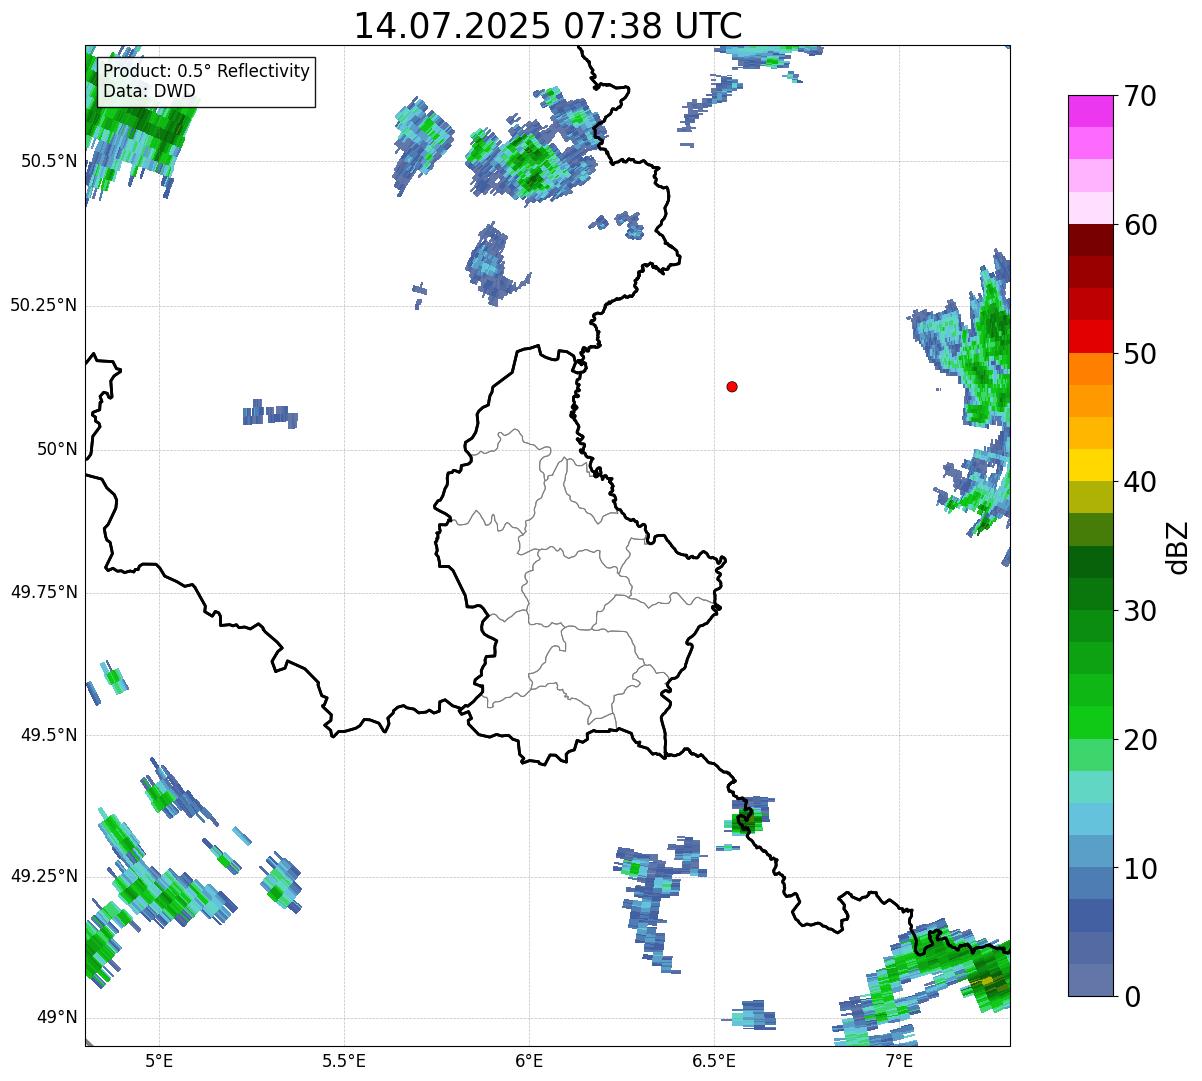Image resolution: width=1202 pixels, height=1081 pixels.
Task: Click the 49.5°N latitude label
Action: click(49, 735)
